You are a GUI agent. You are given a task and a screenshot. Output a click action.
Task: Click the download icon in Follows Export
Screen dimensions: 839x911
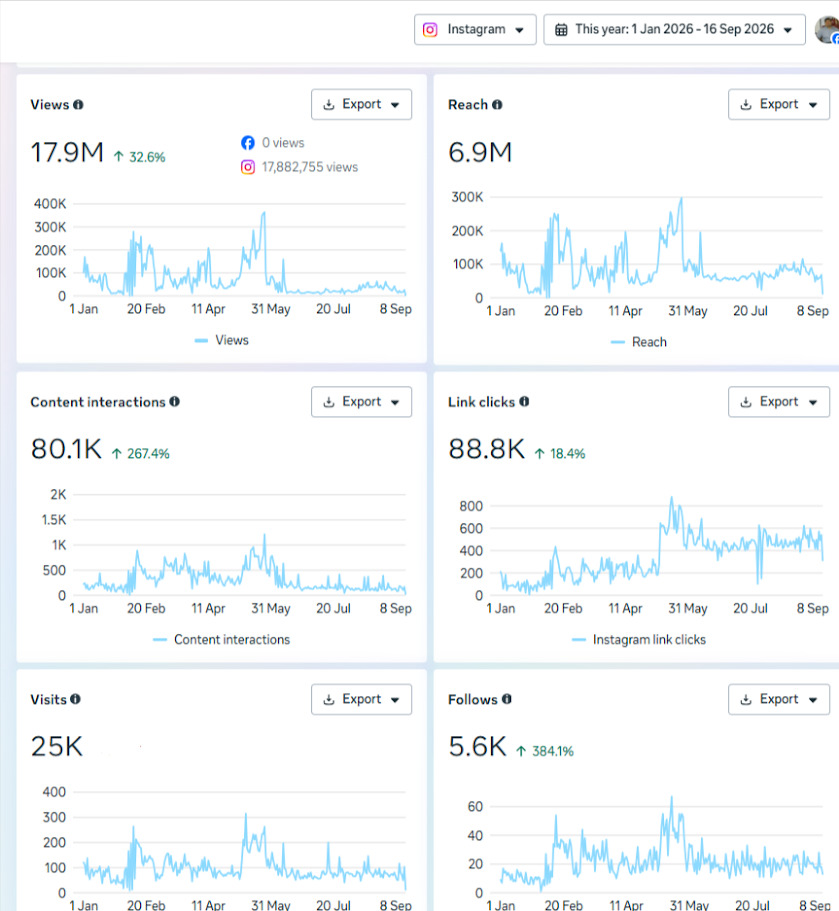click(x=746, y=700)
